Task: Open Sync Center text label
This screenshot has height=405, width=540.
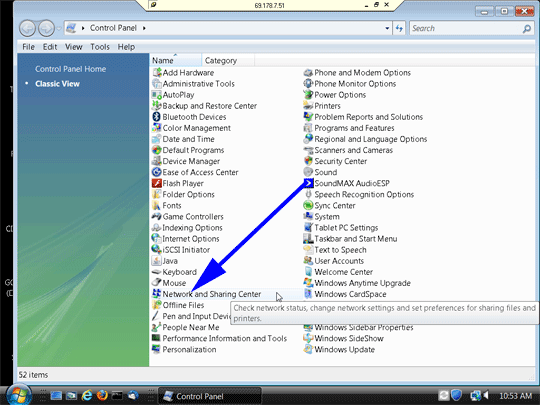Action: click(335, 206)
